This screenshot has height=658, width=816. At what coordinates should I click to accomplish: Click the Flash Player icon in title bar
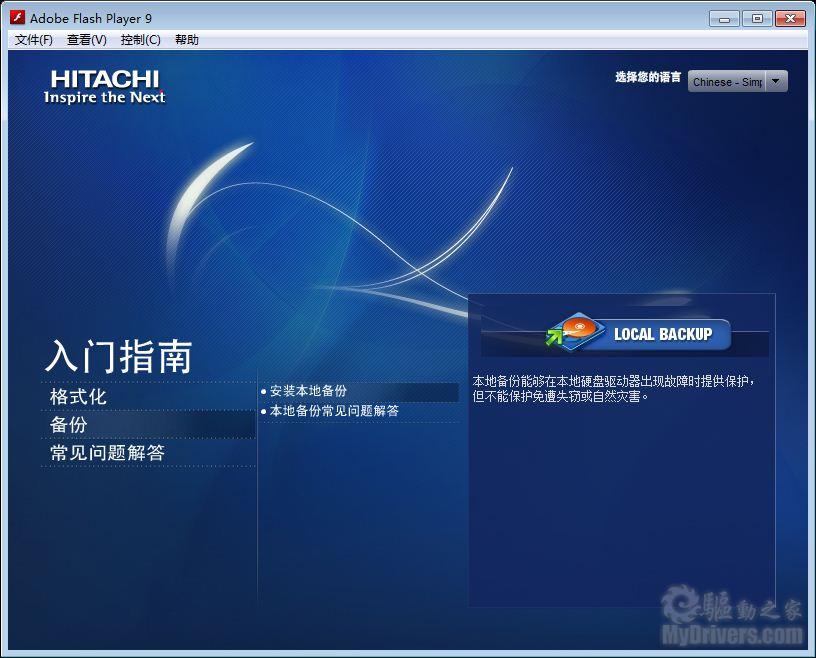pyautogui.click(x=17, y=18)
